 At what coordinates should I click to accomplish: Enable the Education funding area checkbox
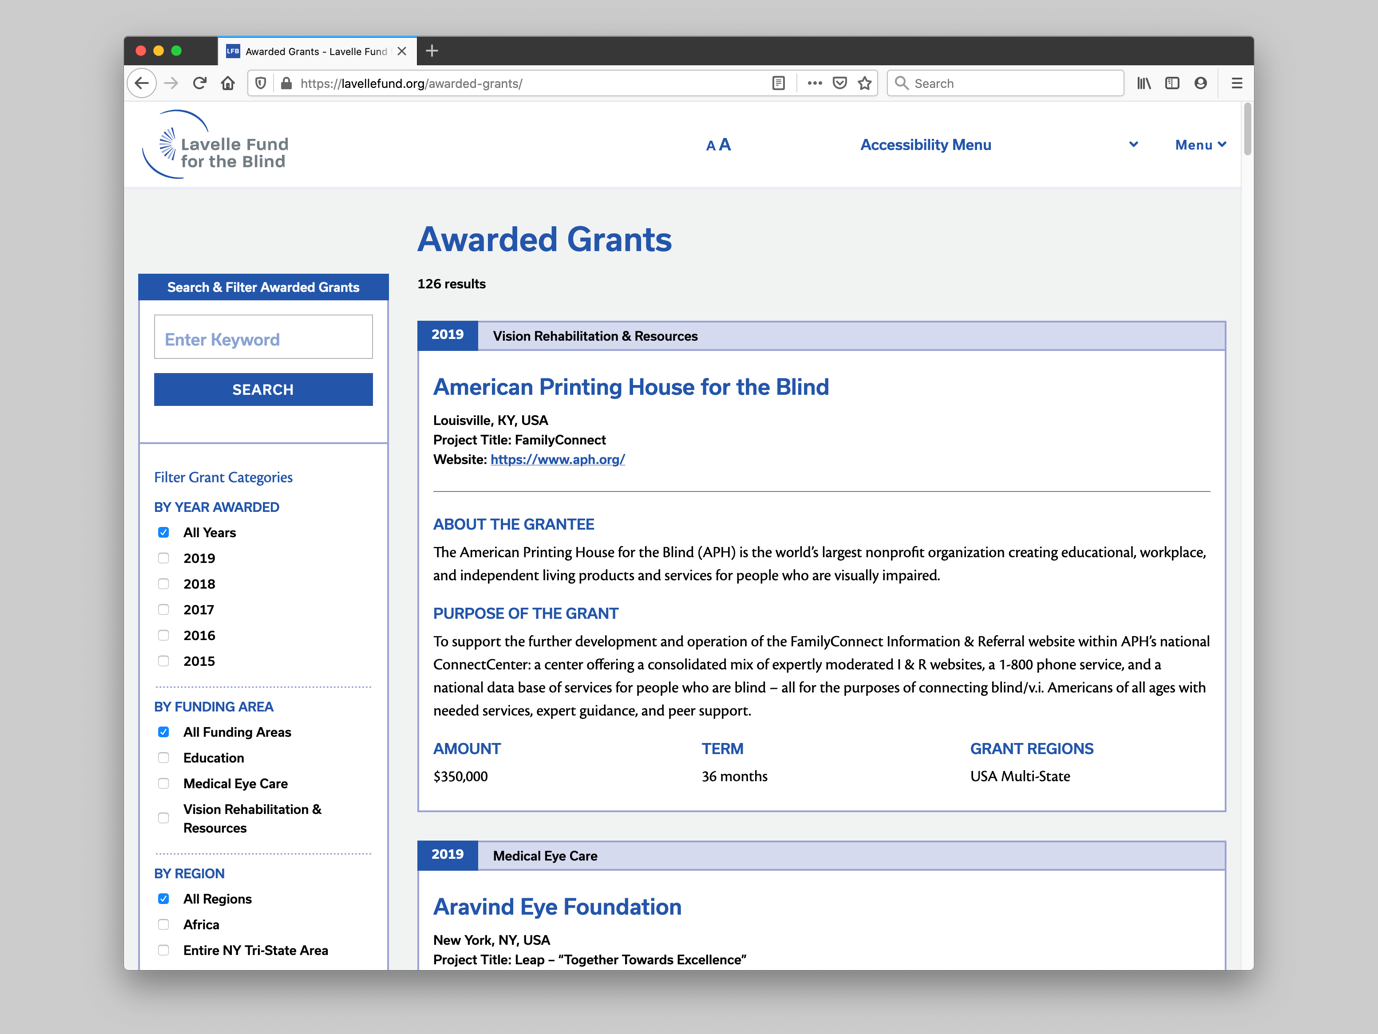click(164, 758)
